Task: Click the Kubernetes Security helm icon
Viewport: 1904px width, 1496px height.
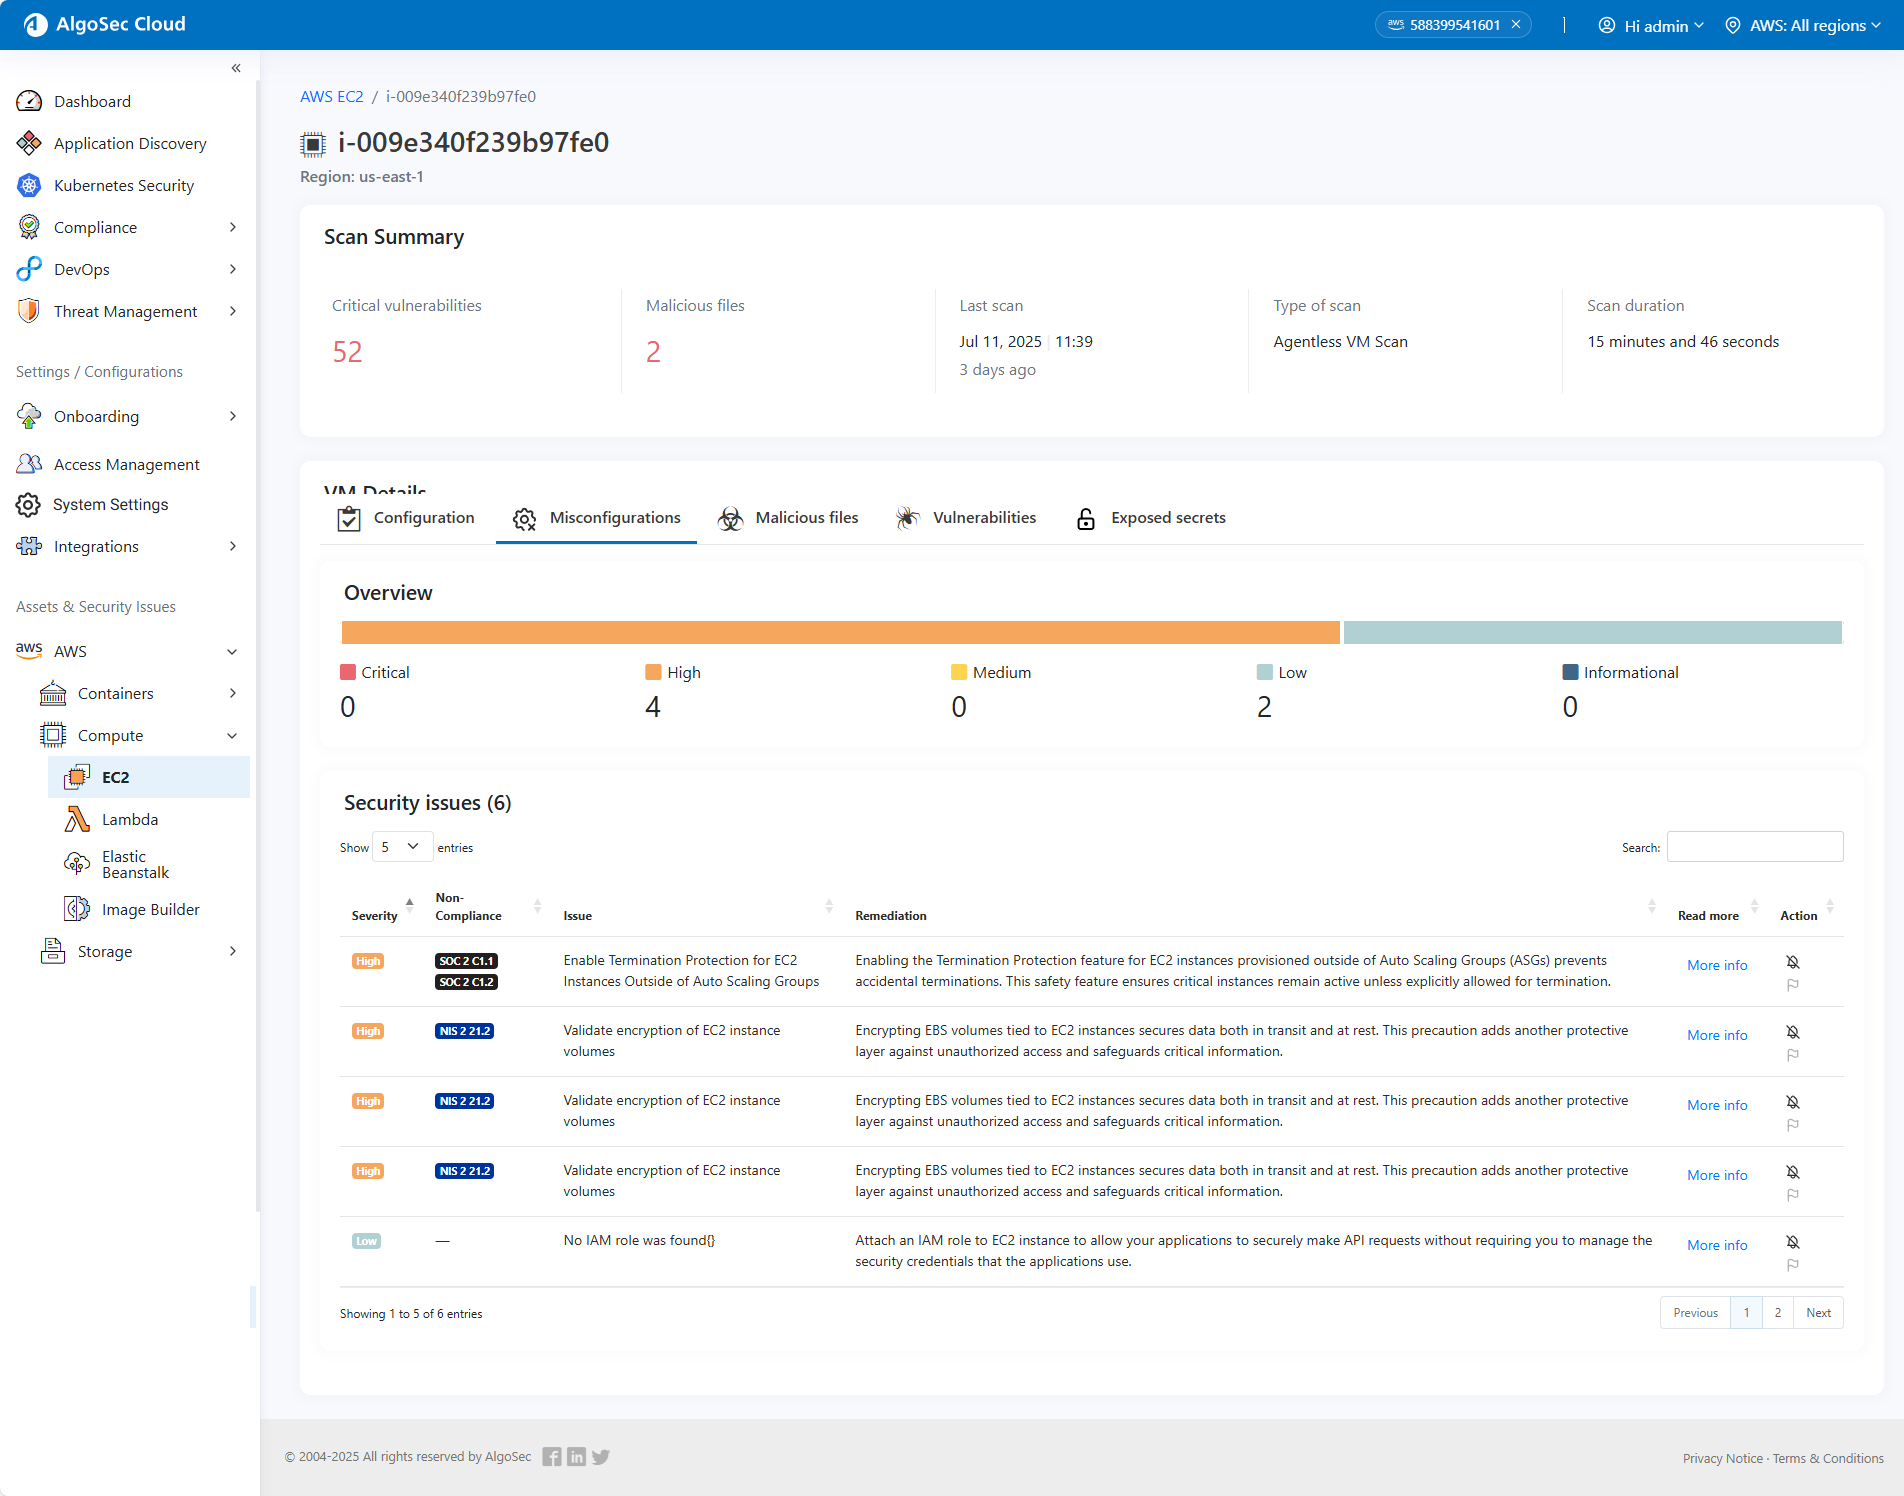Action: pos(29,185)
